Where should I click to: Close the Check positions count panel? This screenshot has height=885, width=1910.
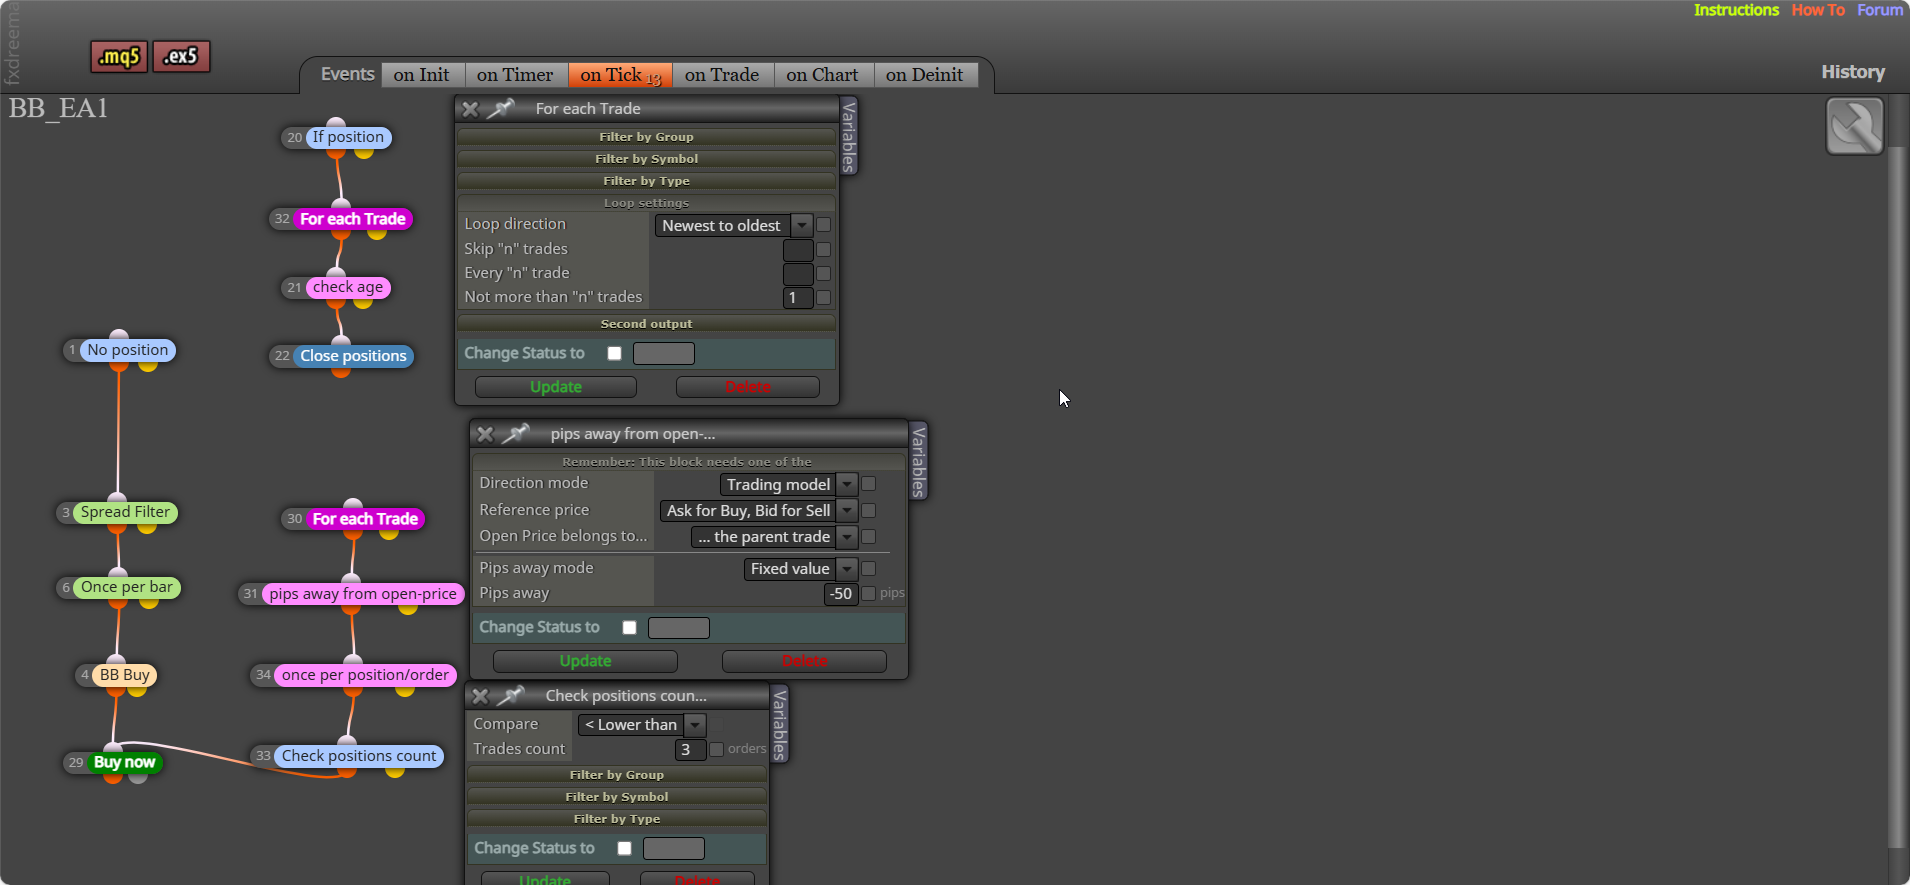point(480,696)
